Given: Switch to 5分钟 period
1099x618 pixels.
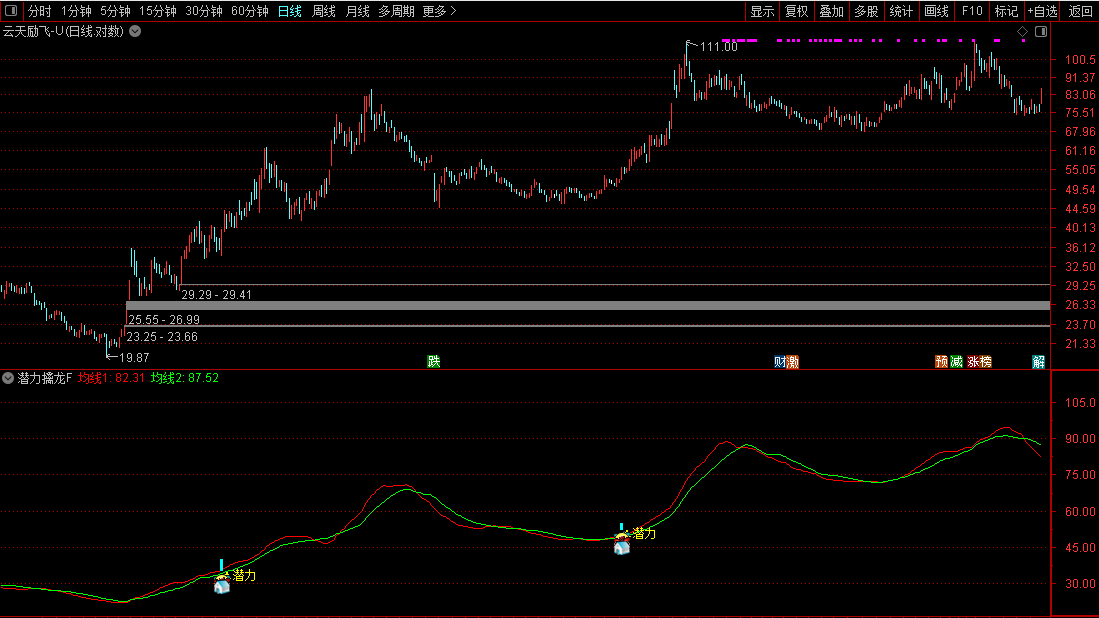Looking at the screenshot, I should [115, 11].
